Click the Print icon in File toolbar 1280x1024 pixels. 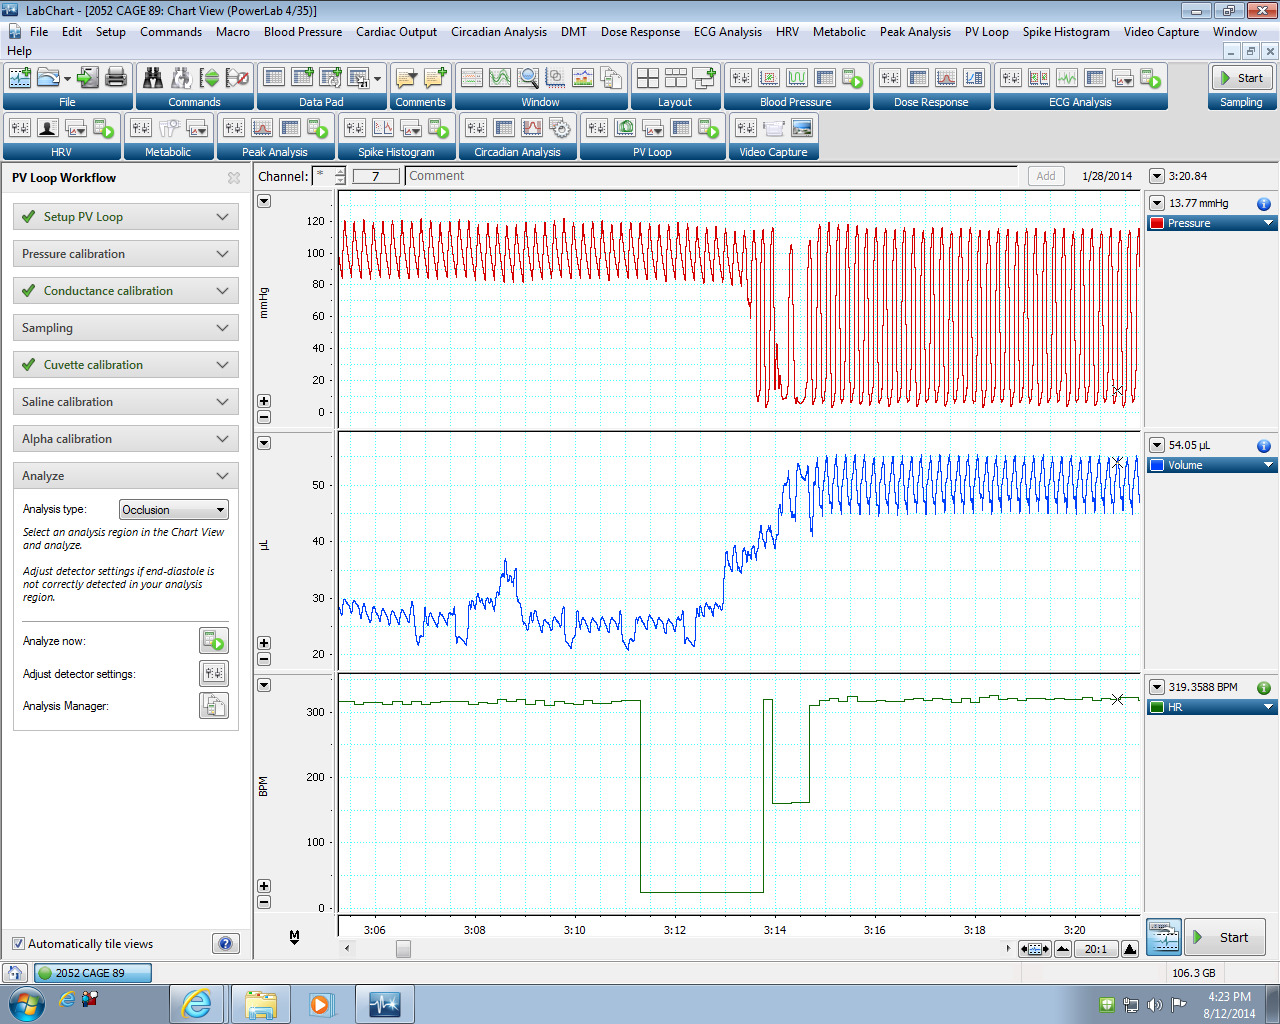tap(116, 78)
